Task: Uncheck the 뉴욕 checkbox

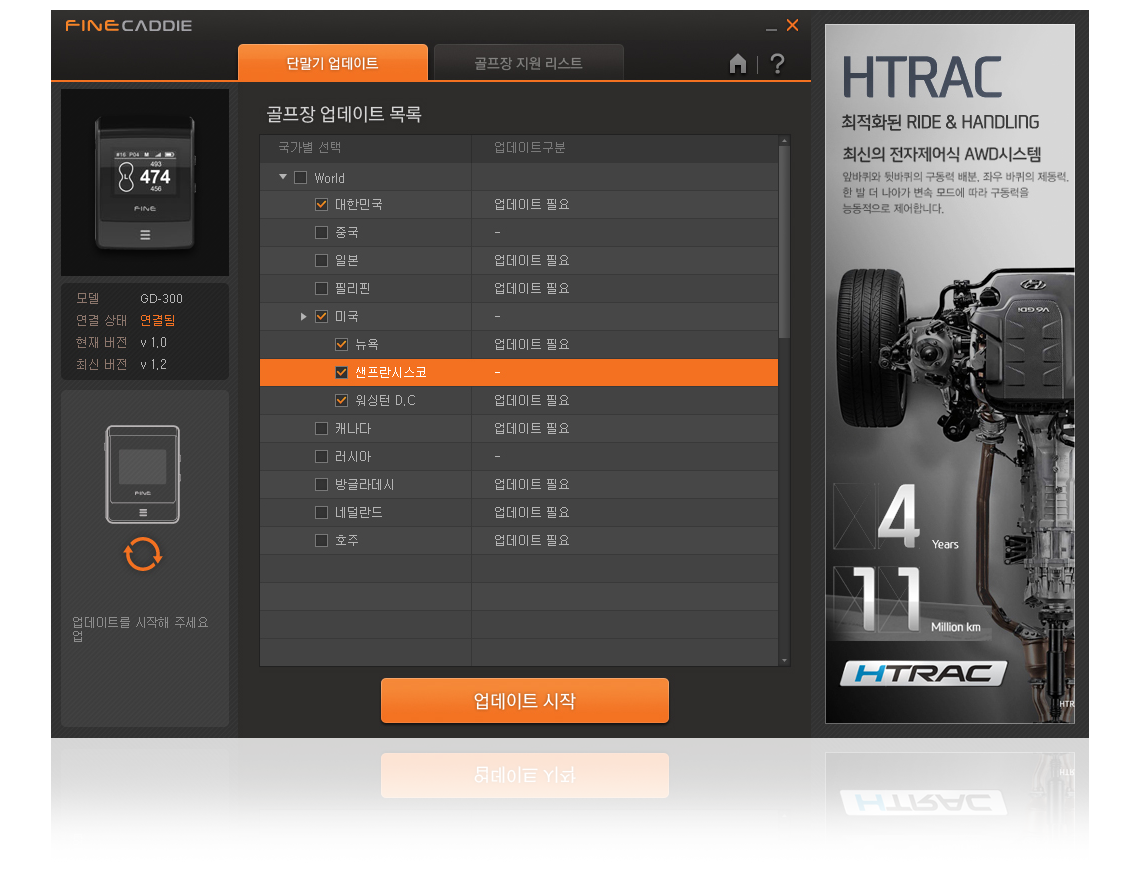Action: [x=342, y=345]
